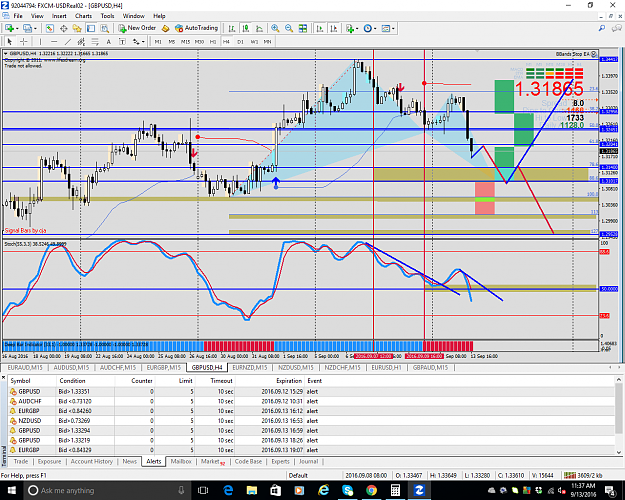Screen dimensions: 625x500
Task: Open the MetaEditor yellow book icon
Action: 166,28
